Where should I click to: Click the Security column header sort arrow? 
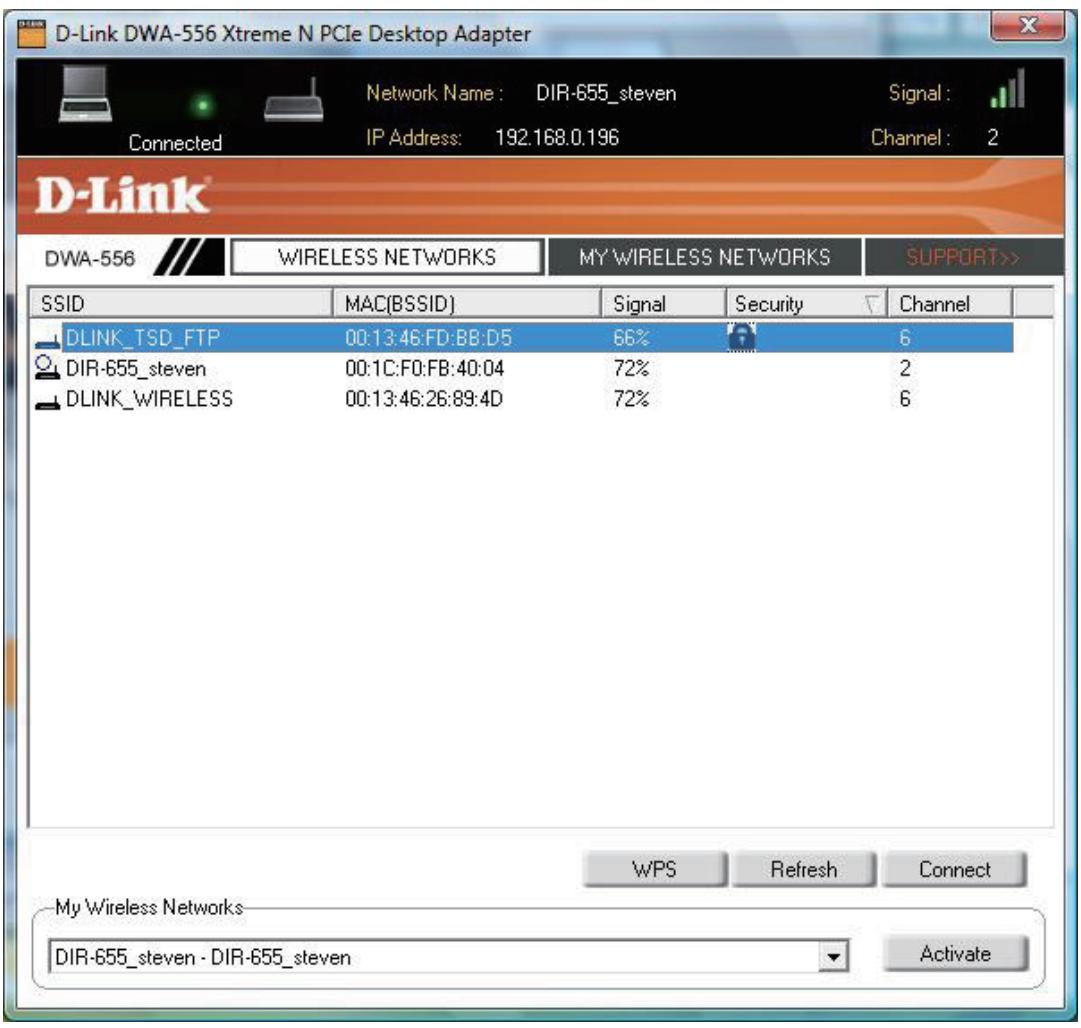pyautogui.click(x=872, y=303)
